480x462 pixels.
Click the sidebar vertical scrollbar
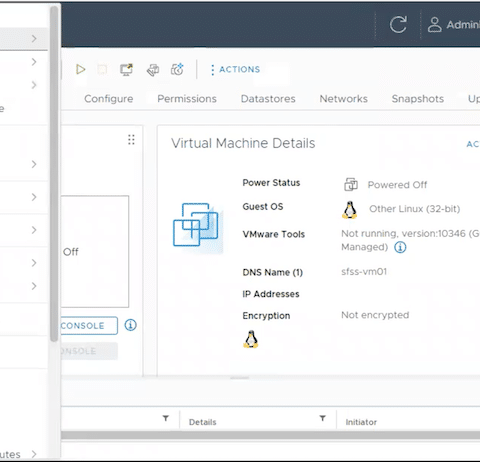point(54,173)
